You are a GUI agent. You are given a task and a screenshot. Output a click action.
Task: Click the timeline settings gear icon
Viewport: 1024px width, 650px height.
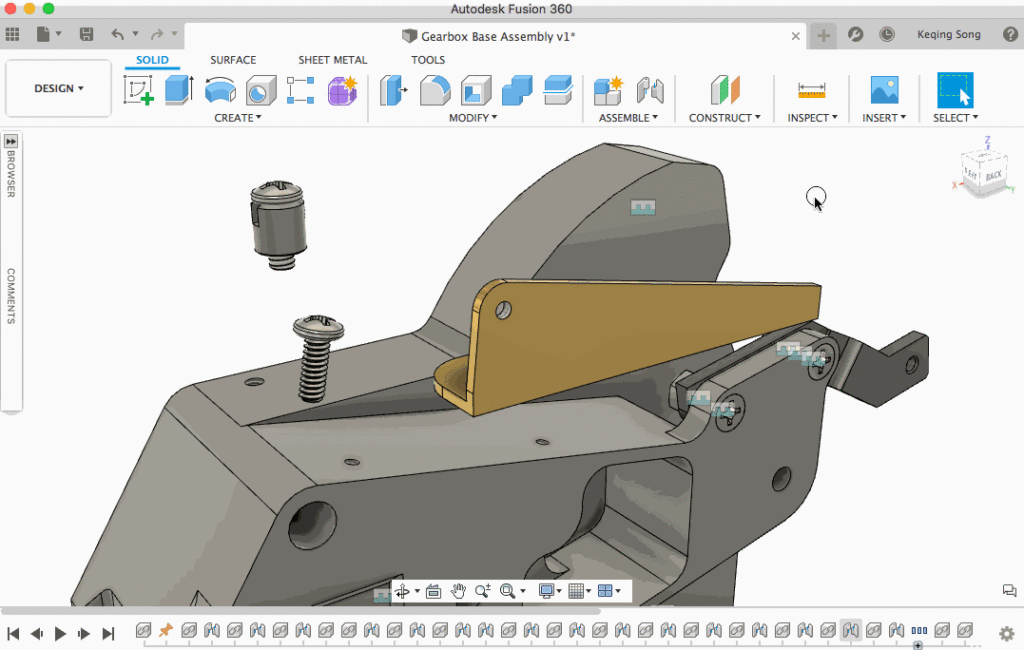(1006, 632)
